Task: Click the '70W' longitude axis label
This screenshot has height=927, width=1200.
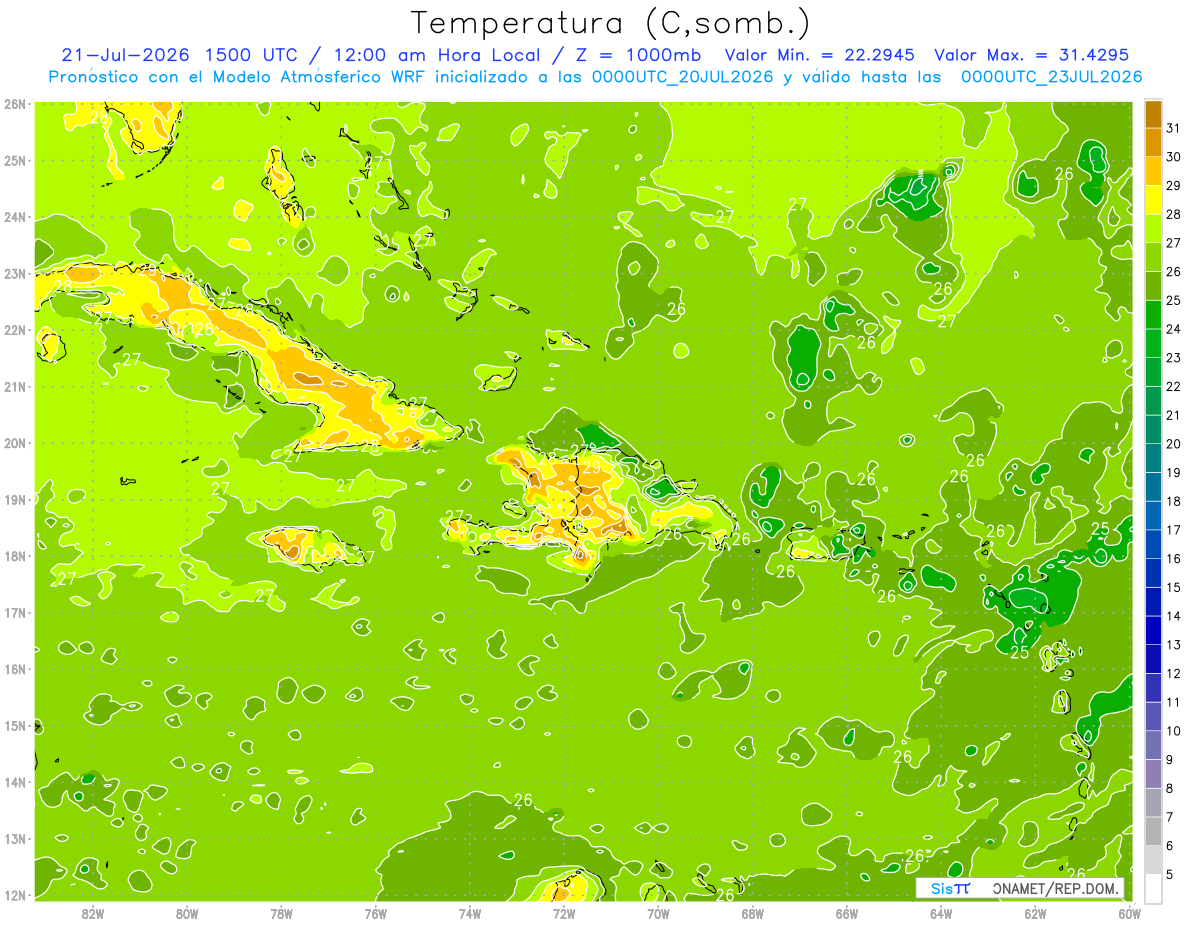Action: (658, 913)
